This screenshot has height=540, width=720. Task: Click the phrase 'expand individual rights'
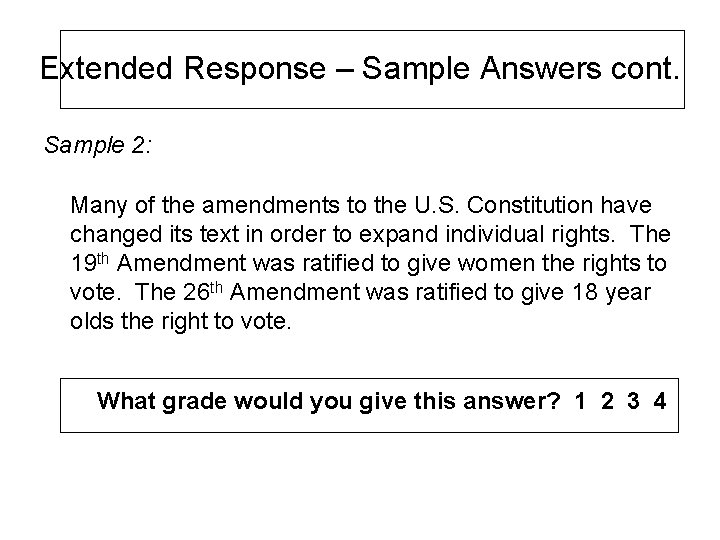(485, 234)
